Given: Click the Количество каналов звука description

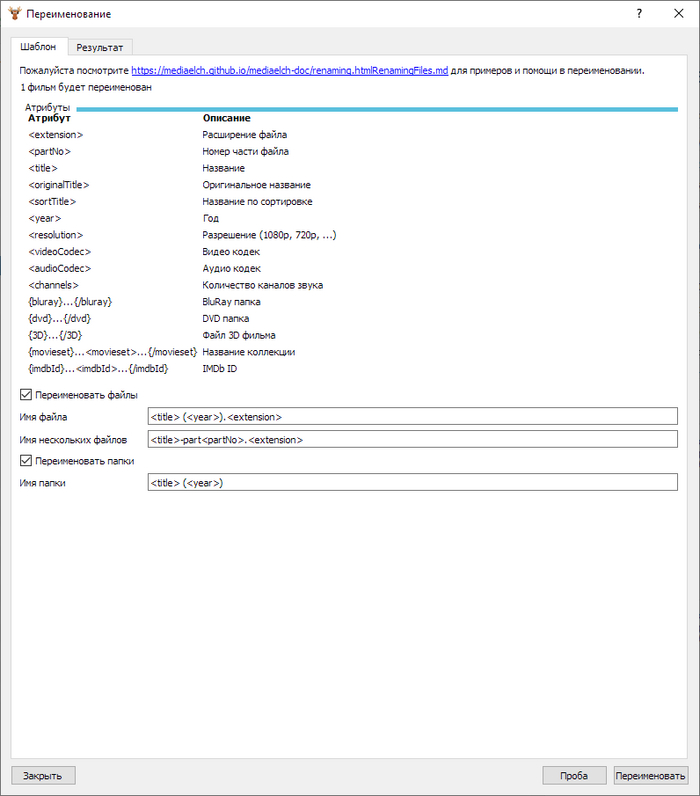Looking at the screenshot, I should point(263,285).
